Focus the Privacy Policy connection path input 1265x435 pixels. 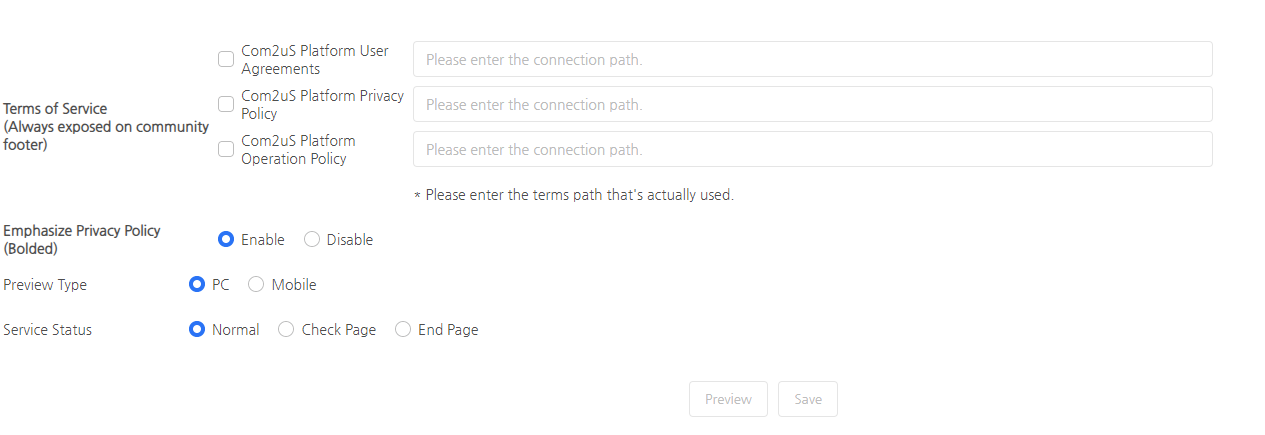pyautogui.click(x=812, y=104)
